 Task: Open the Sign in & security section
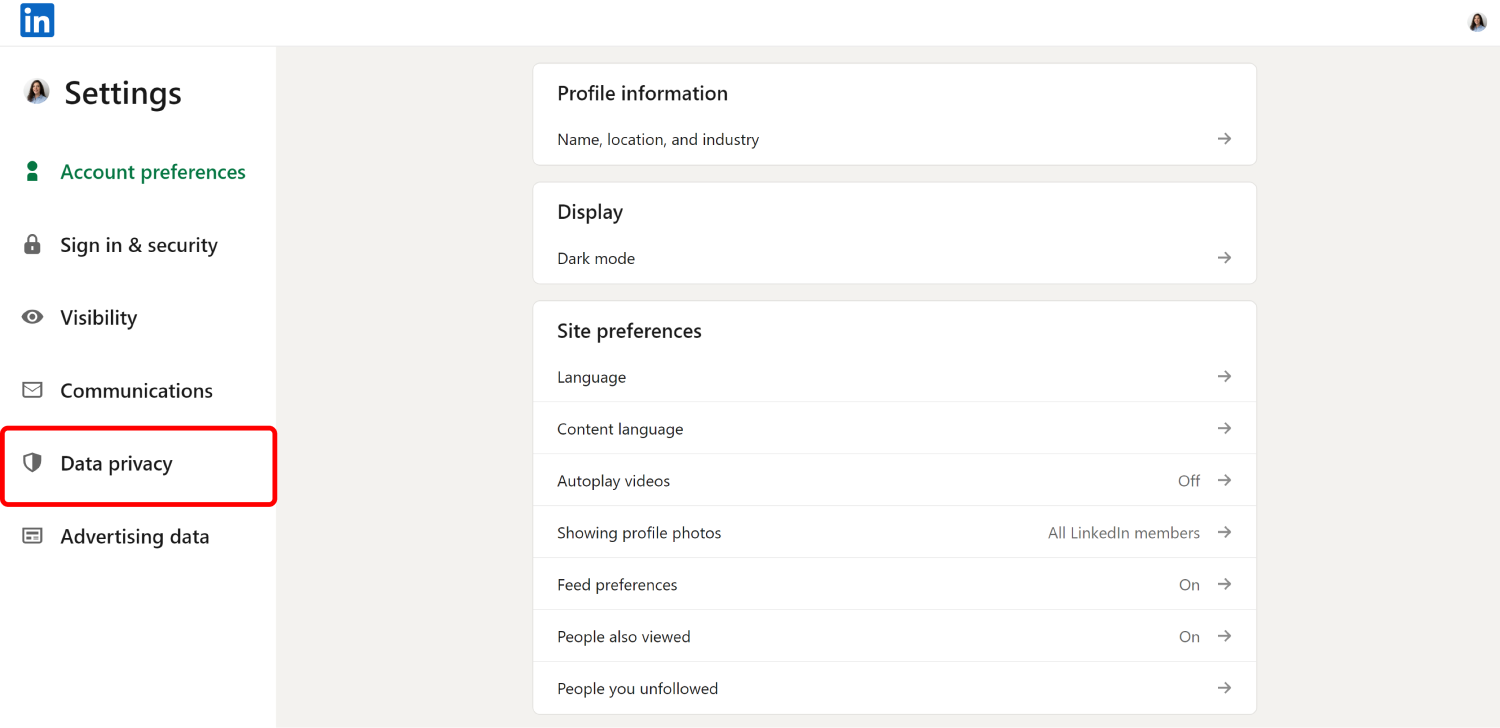click(138, 245)
